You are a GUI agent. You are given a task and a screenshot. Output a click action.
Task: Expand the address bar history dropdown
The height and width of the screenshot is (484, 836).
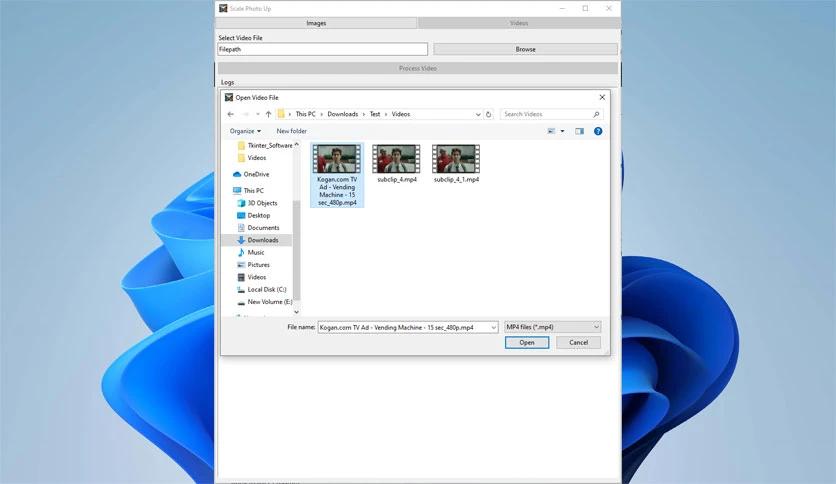click(x=478, y=114)
